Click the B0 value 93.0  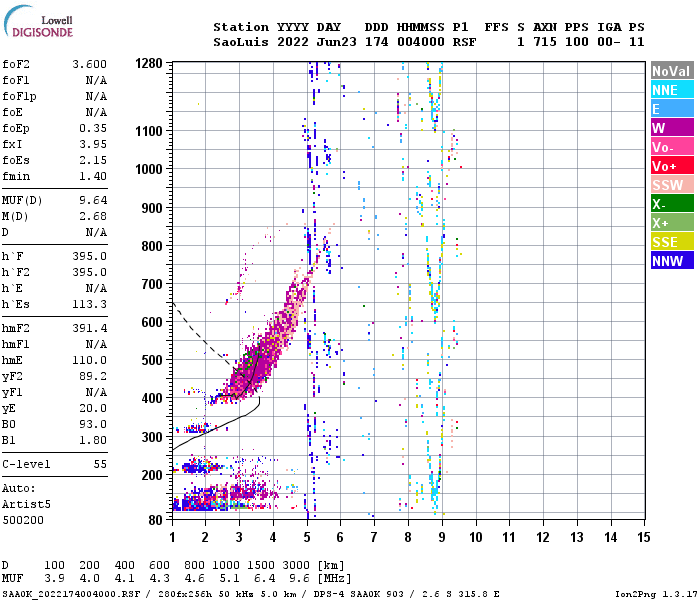click(93, 424)
